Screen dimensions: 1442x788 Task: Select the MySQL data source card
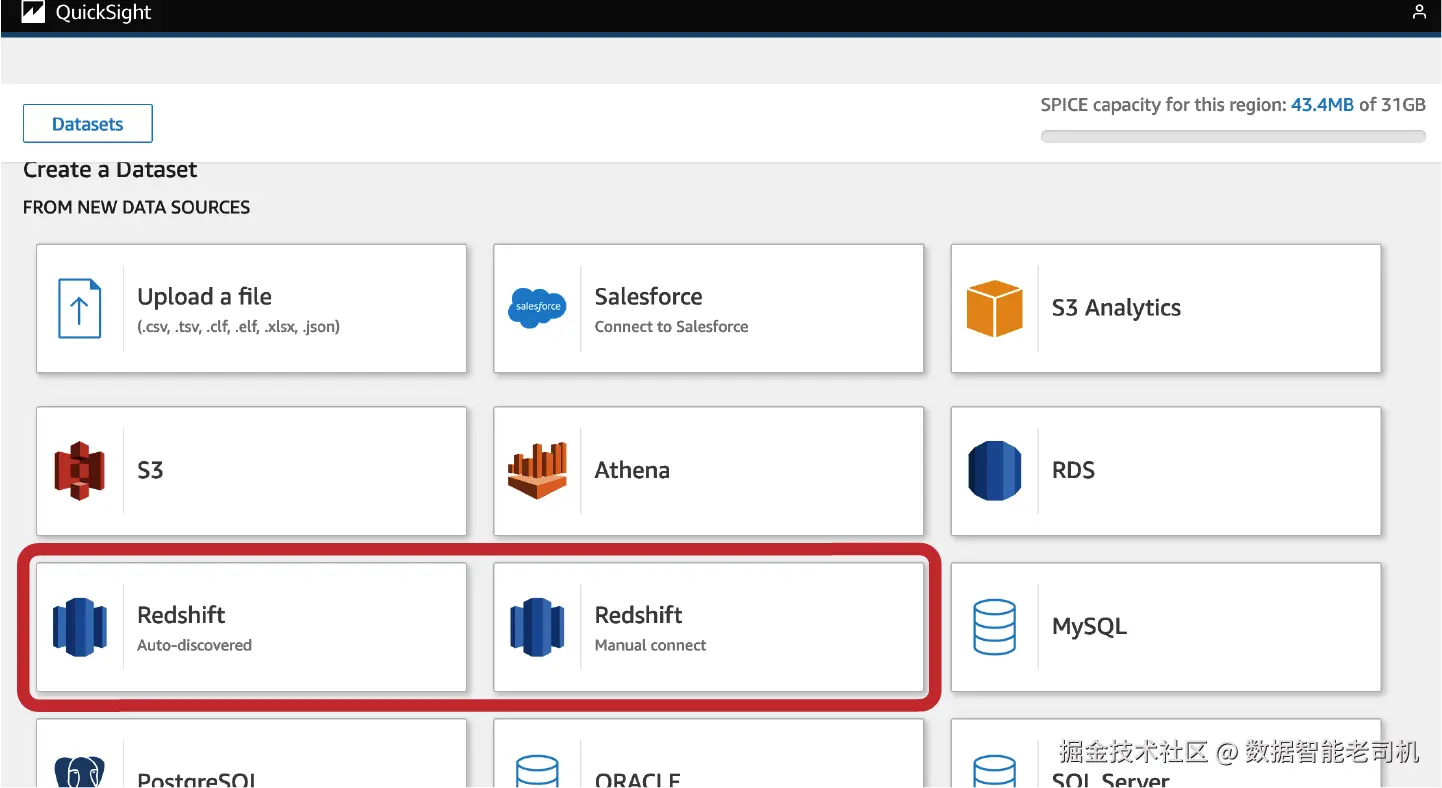1166,627
